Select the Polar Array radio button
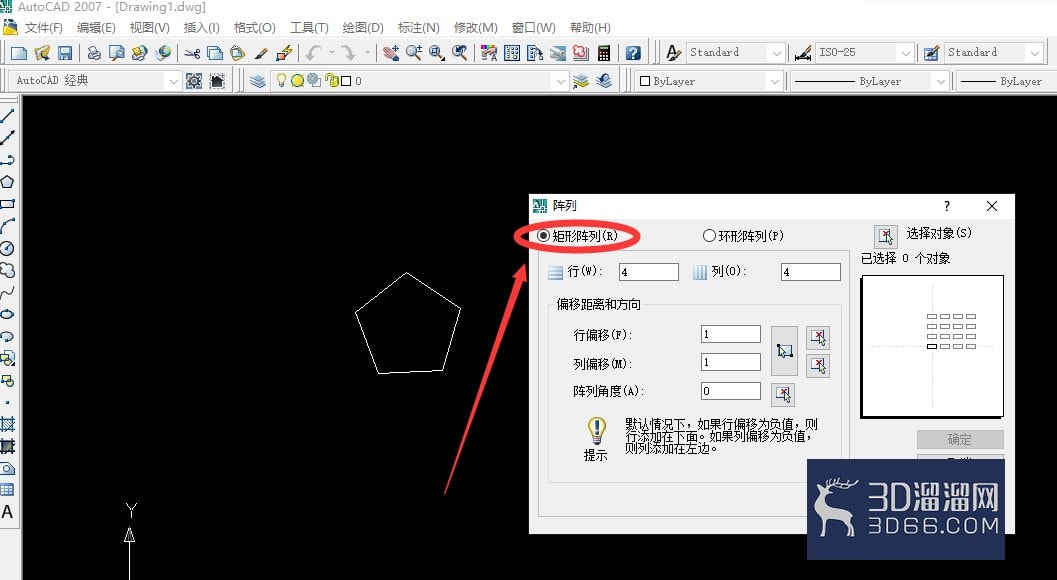The width and height of the screenshot is (1057, 580). pos(708,235)
